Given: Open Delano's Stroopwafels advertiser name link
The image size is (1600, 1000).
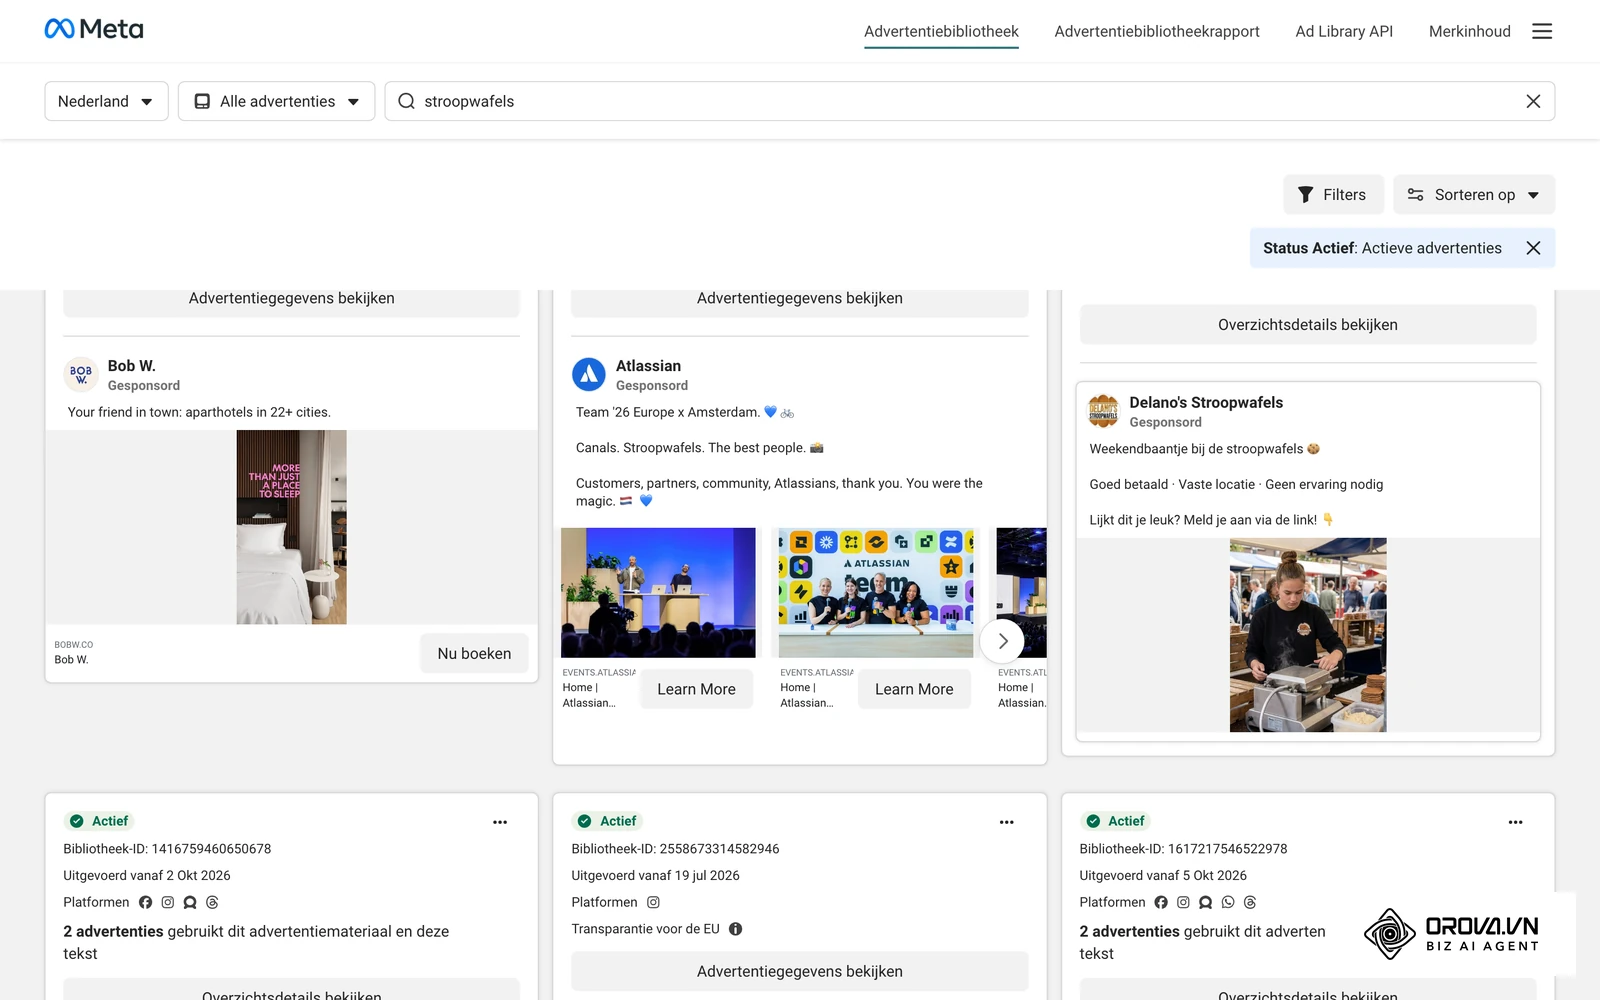Looking at the screenshot, I should 1206,402.
